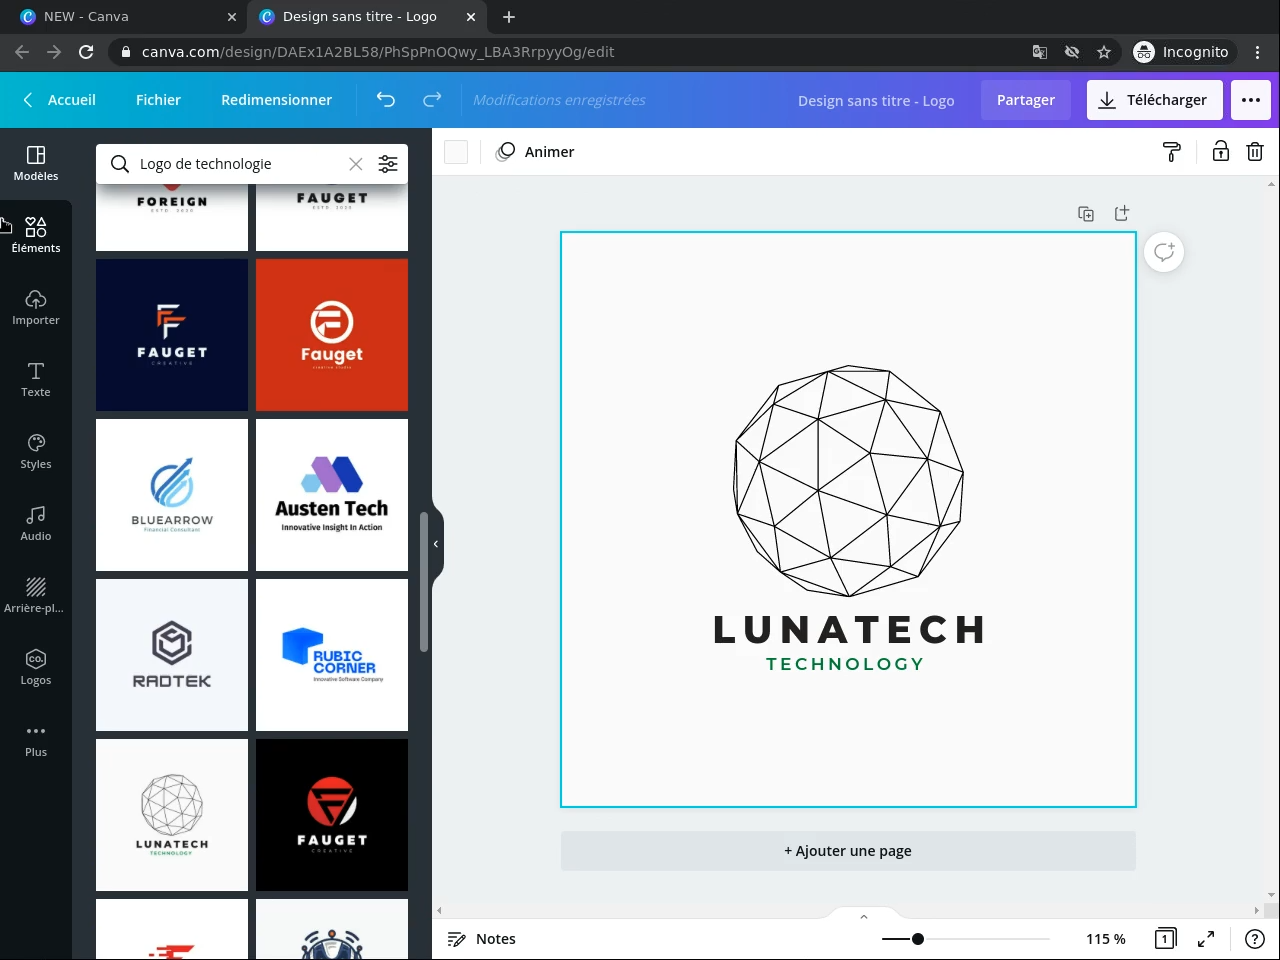Choose the Radtek logo template
This screenshot has width=1280, height=960.
pyautogui.click(x=172, y=655)
